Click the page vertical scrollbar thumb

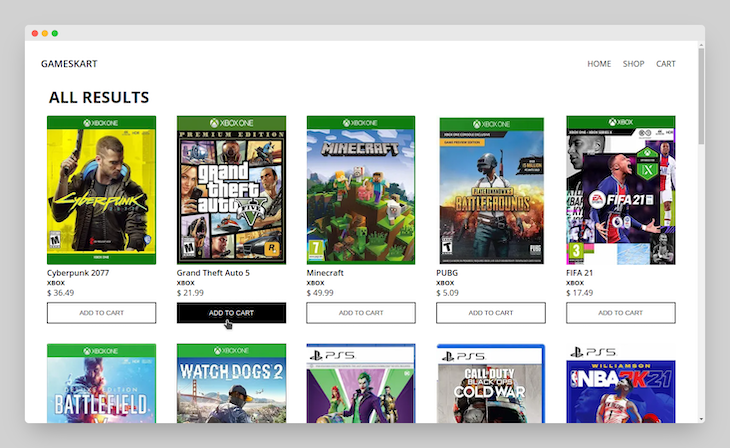click(701, 95)
